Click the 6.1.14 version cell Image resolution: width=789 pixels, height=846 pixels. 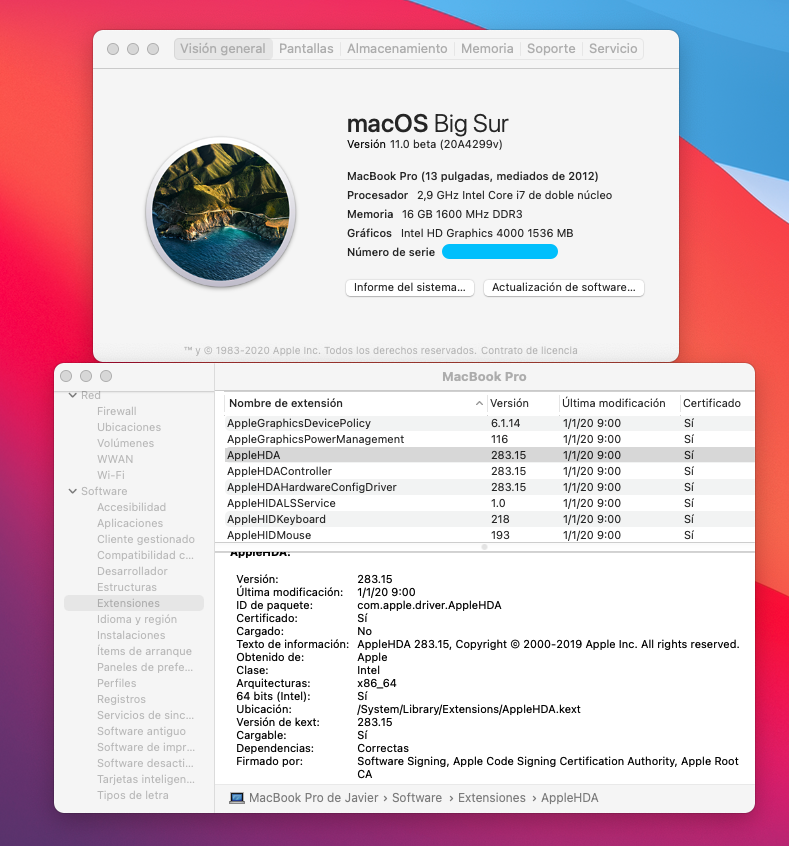tap(506, 423)
